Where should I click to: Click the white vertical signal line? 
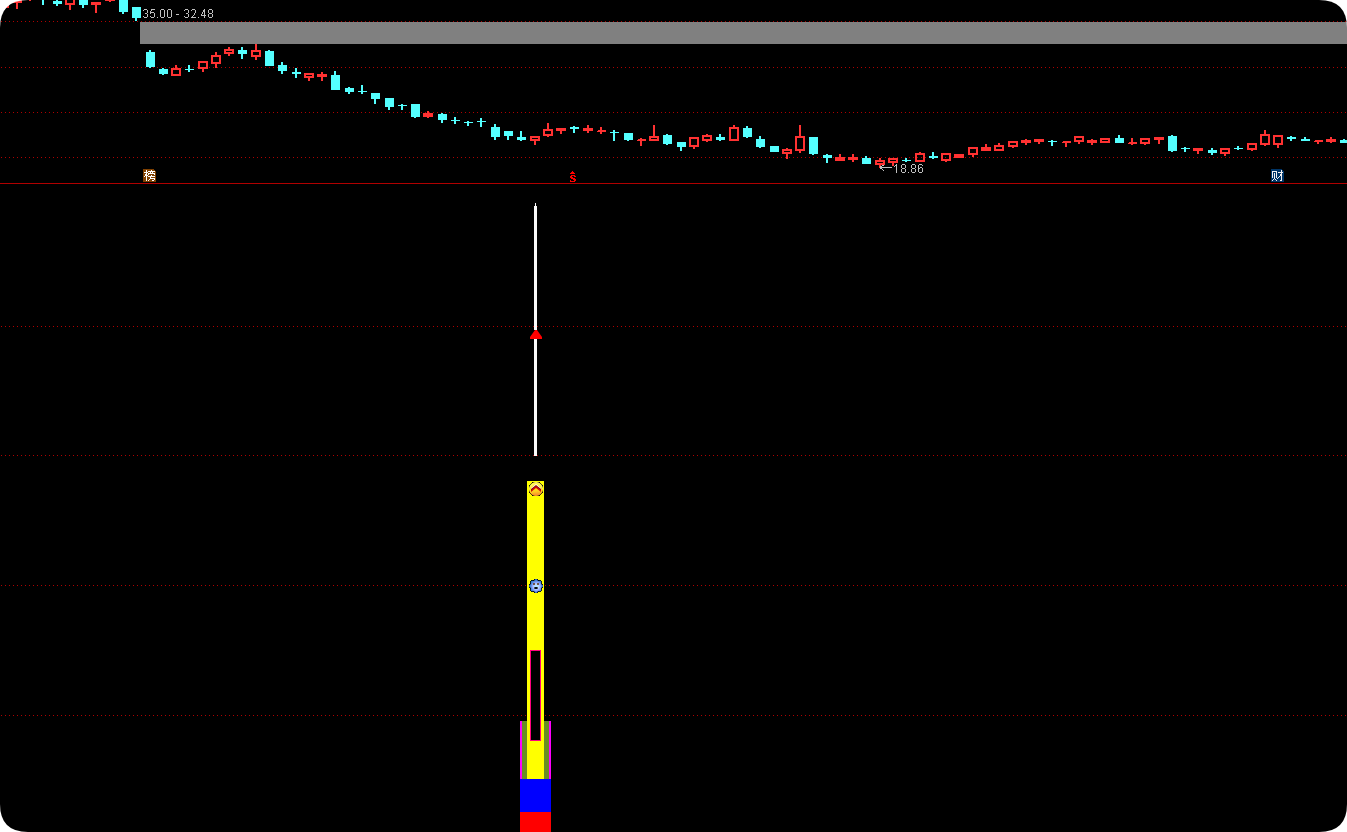coord(535,330)
